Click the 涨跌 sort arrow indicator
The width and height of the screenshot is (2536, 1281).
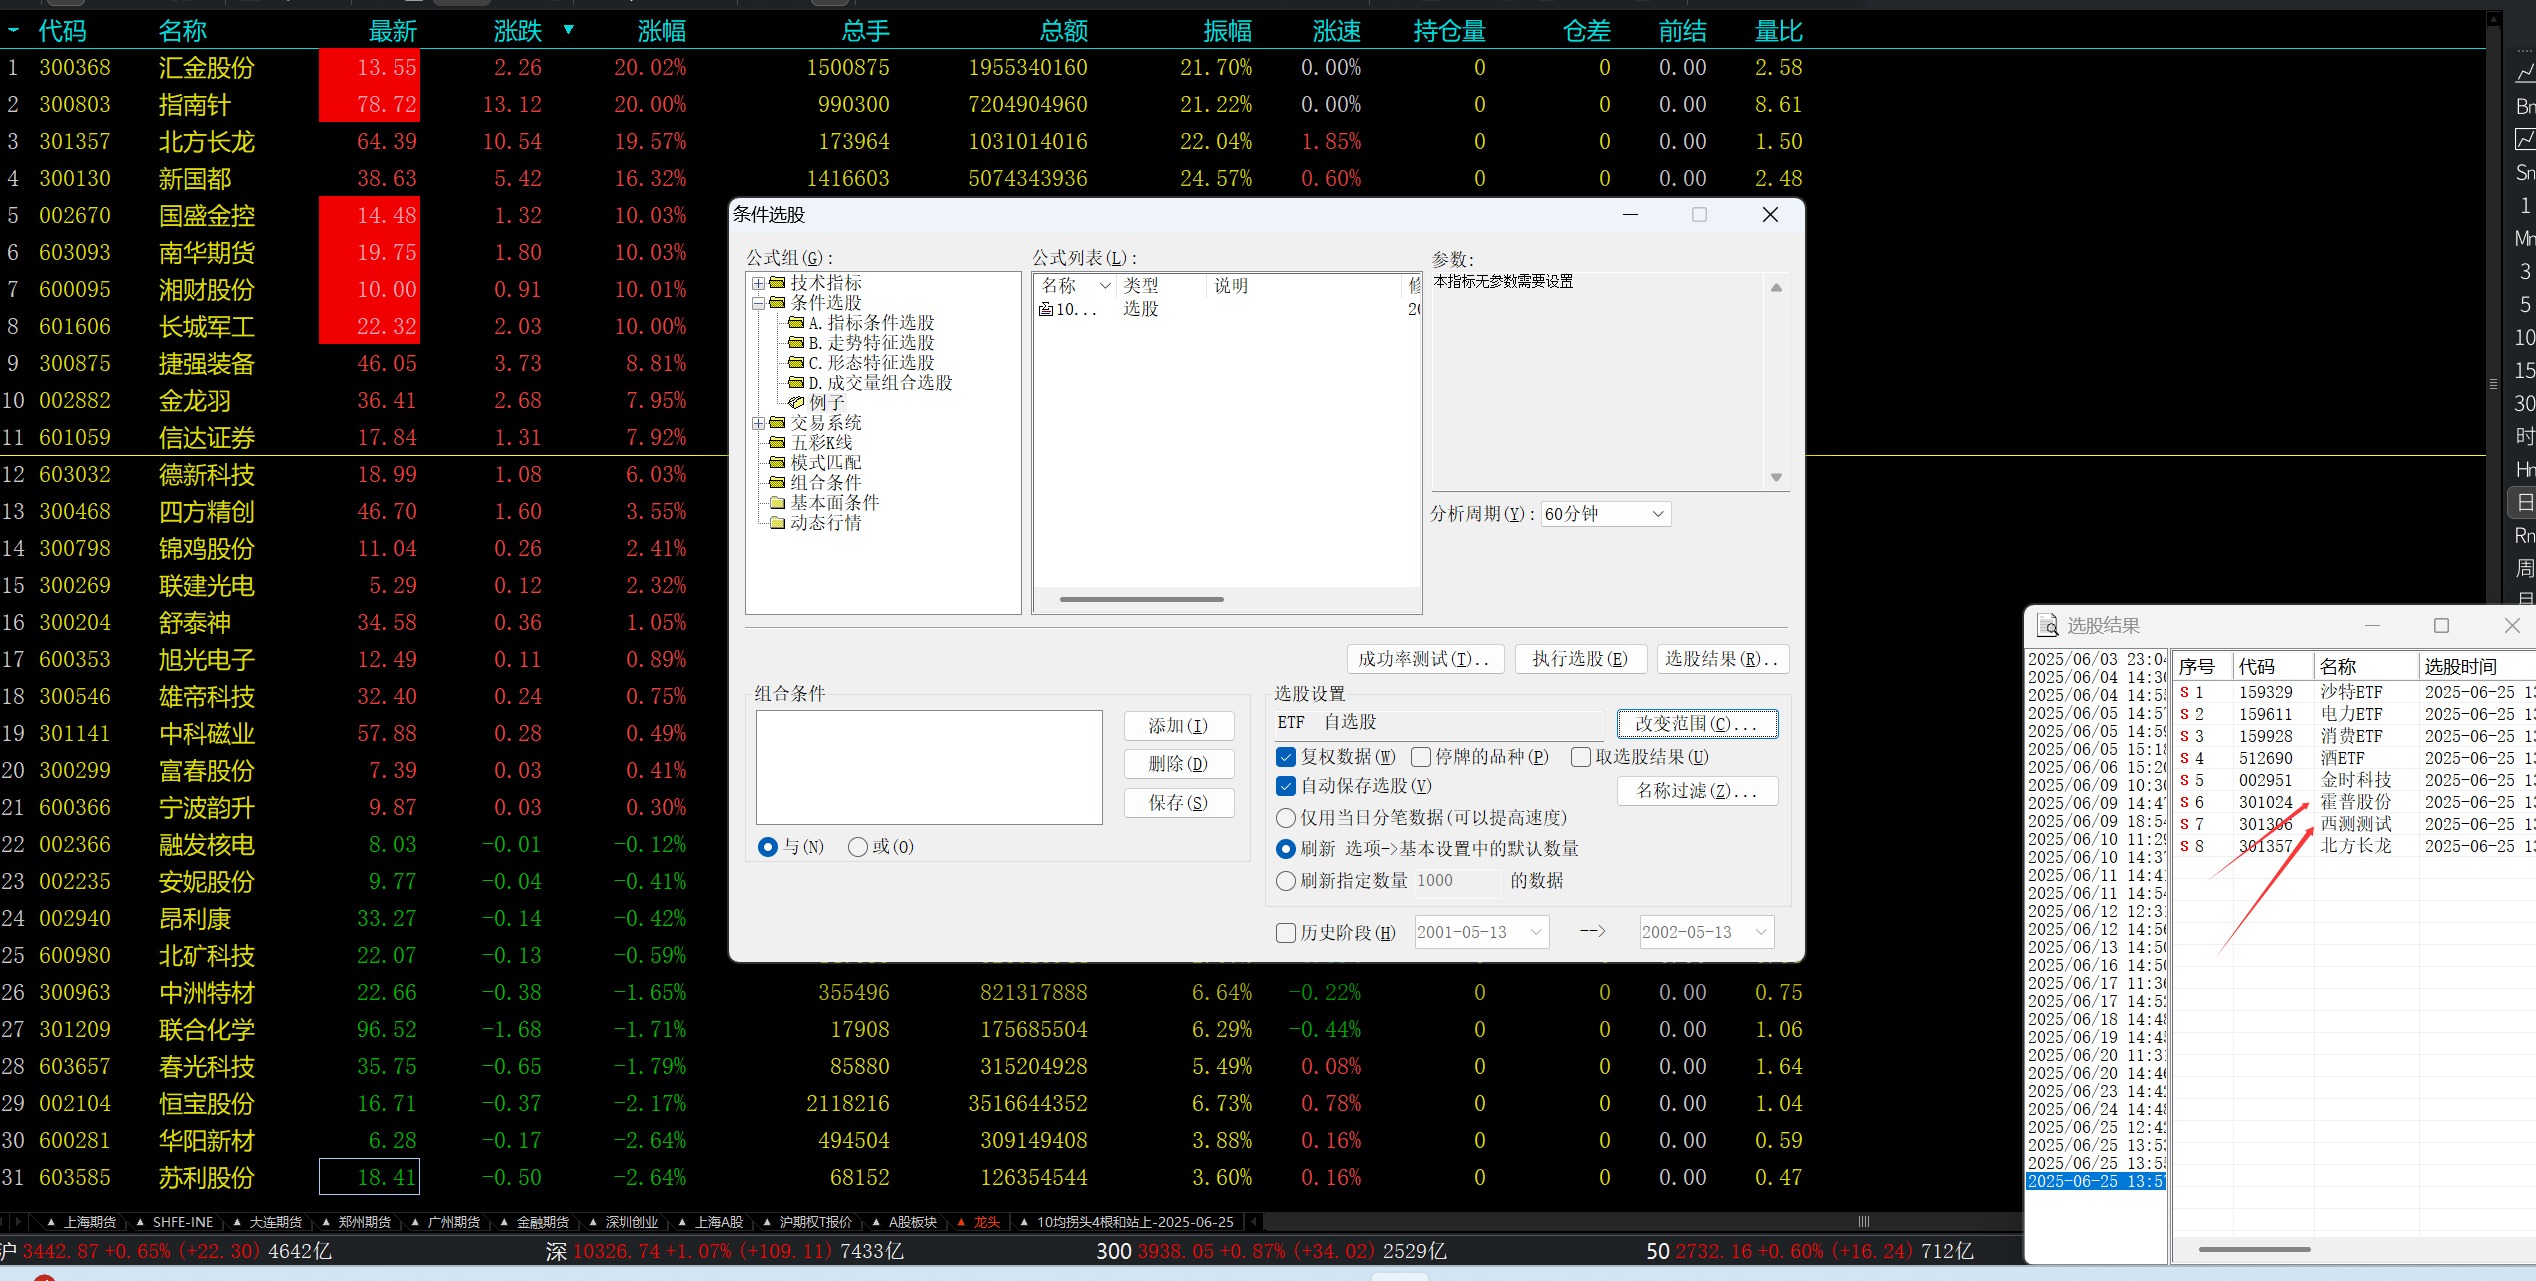[x=568, y=30]
